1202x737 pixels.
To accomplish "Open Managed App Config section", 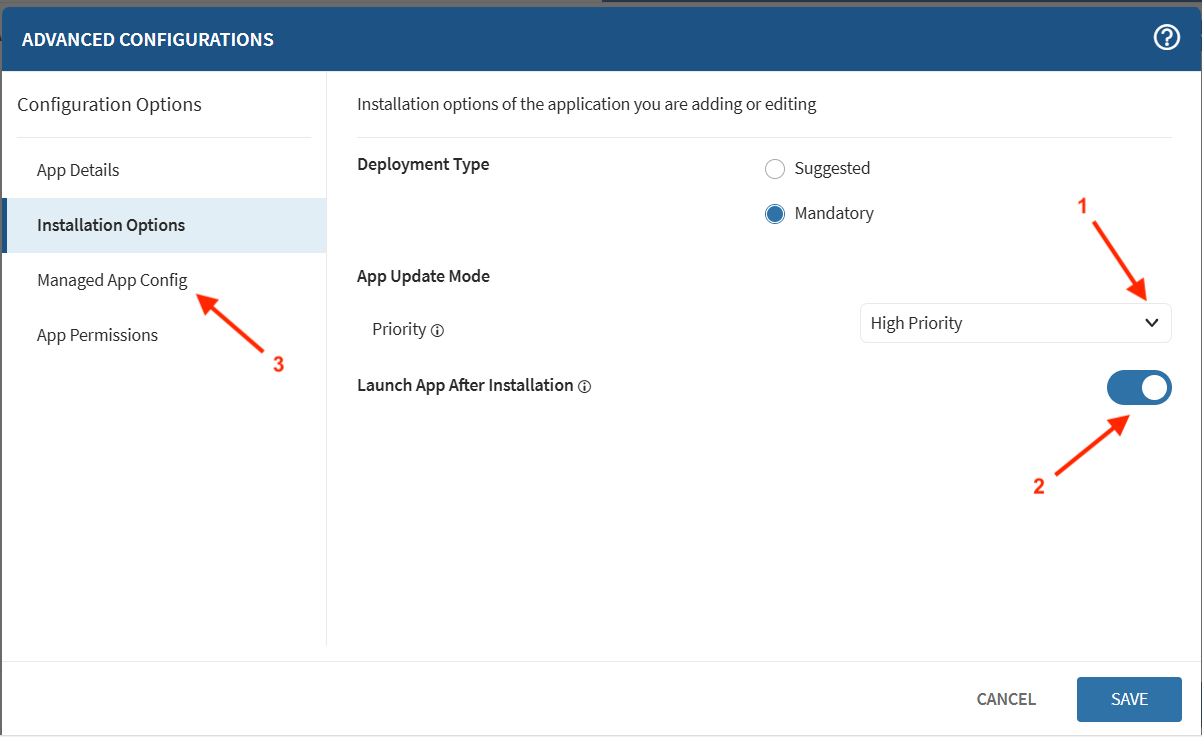I will pos(112,280).
